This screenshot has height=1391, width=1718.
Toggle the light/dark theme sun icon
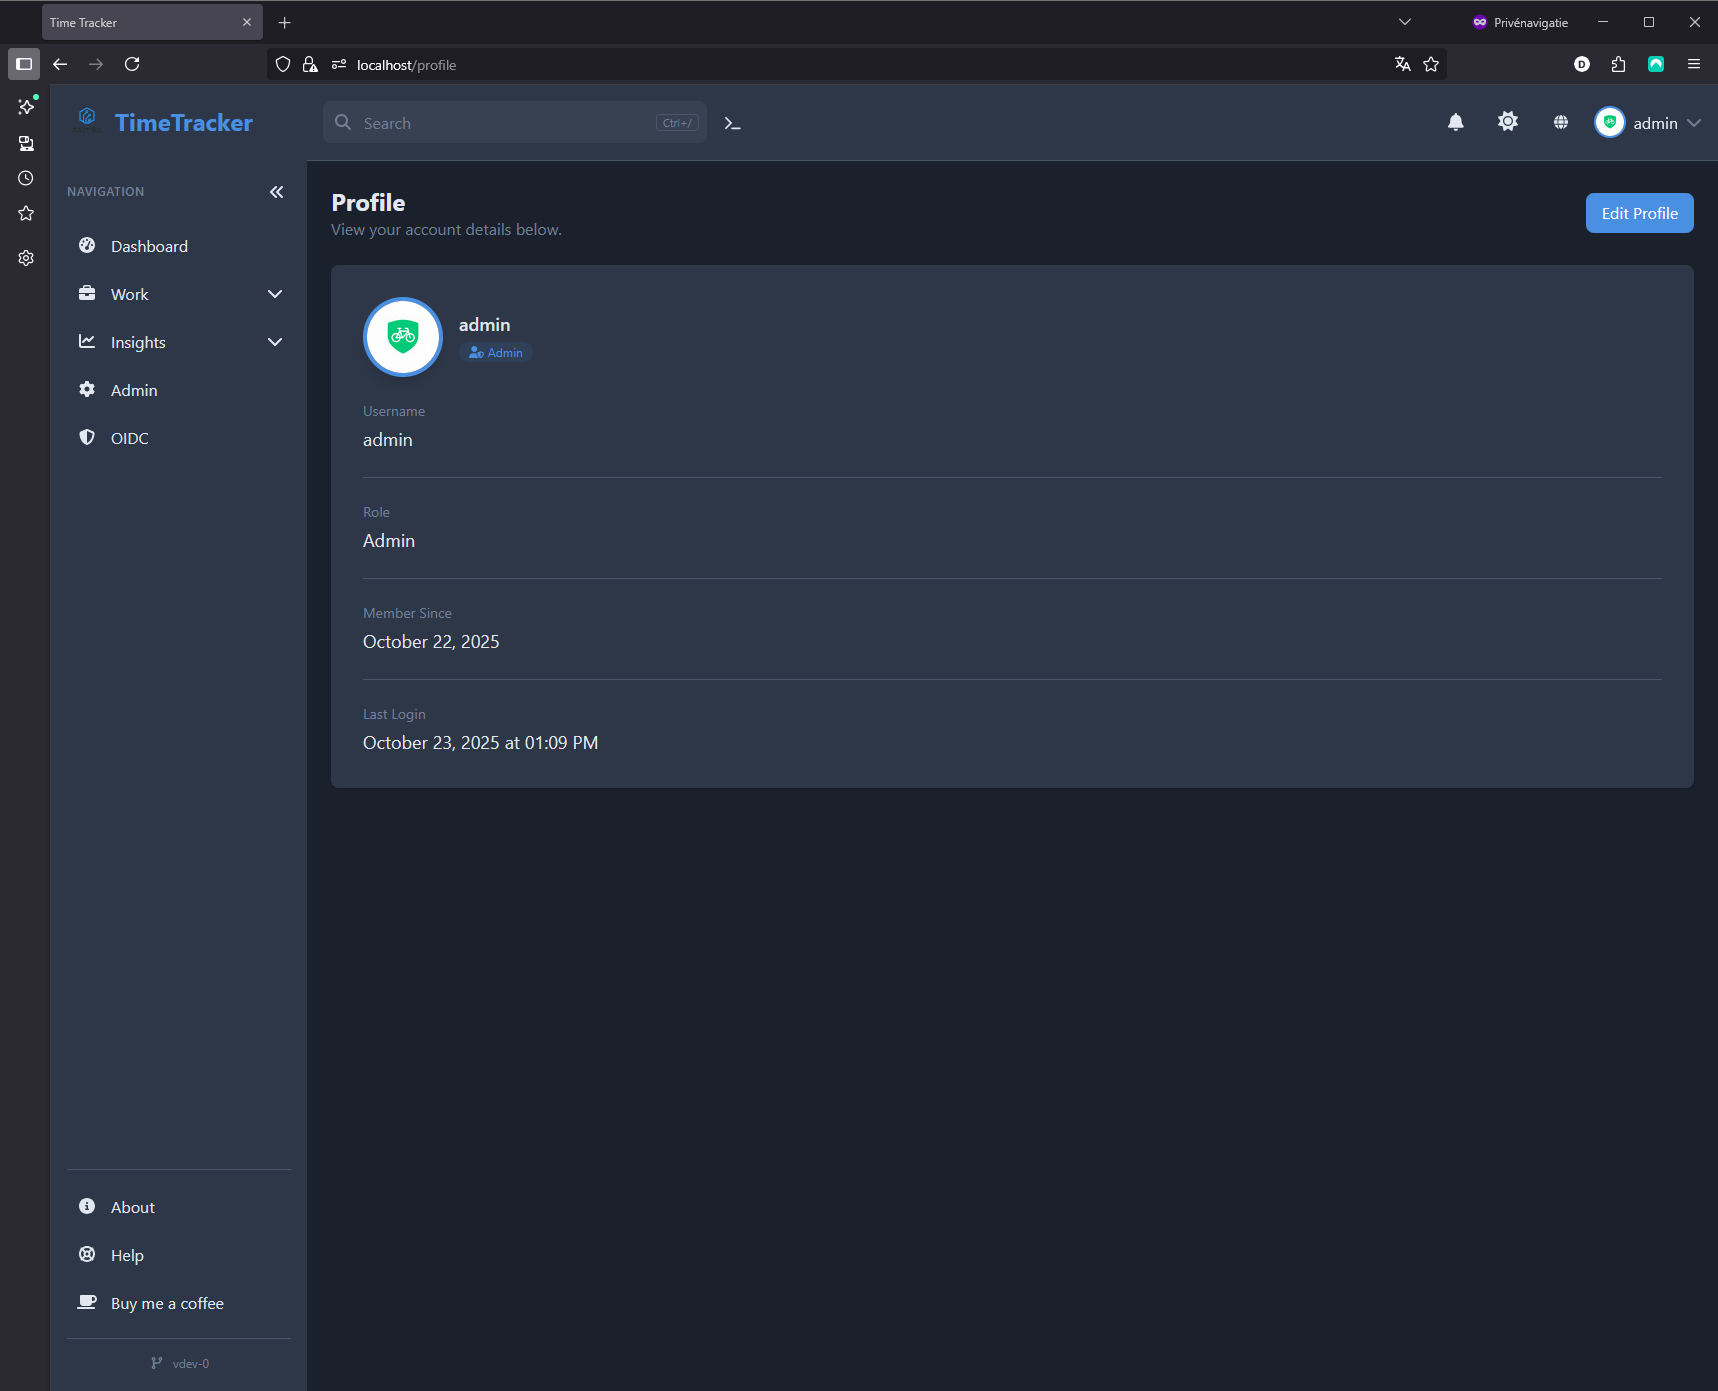pyautogui.click(x=1507, y=122)
